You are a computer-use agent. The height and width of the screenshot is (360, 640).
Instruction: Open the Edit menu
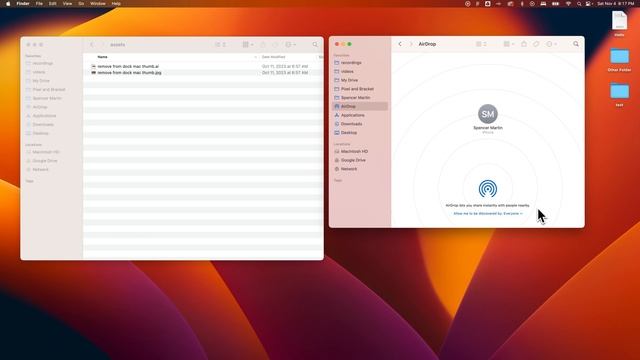(53, 4)
